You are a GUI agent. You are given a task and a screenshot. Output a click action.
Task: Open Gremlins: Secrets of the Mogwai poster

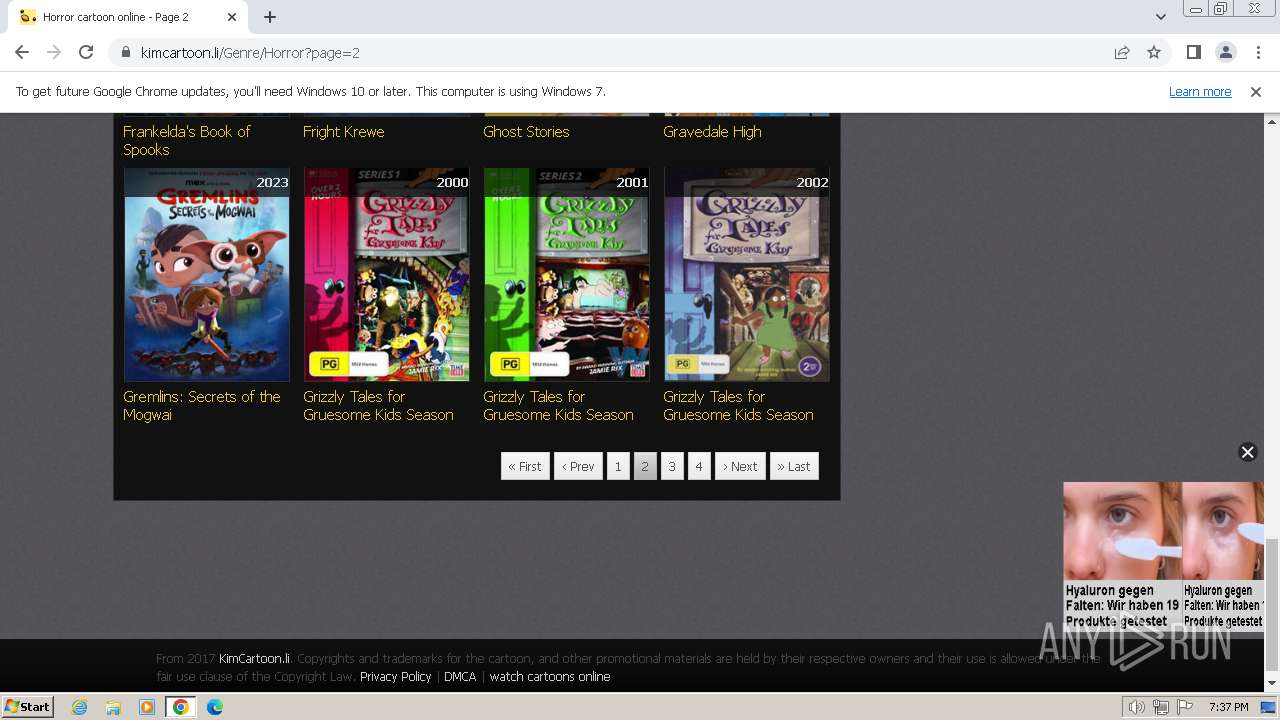(x=206, y=274)
